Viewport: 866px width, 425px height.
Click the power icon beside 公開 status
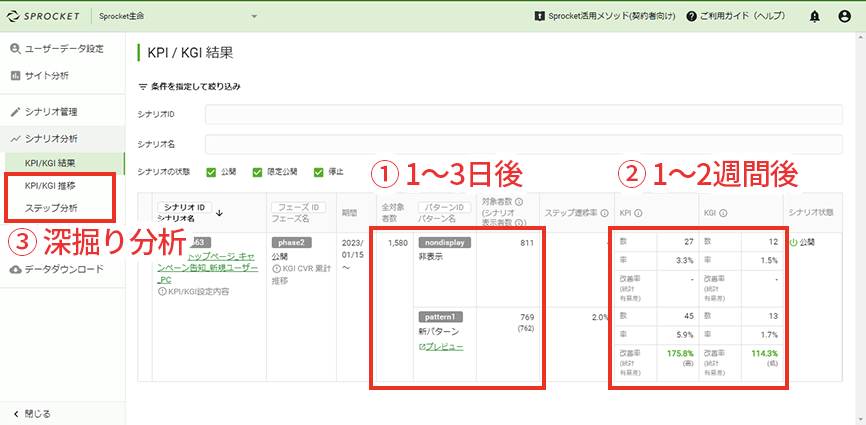794,242
